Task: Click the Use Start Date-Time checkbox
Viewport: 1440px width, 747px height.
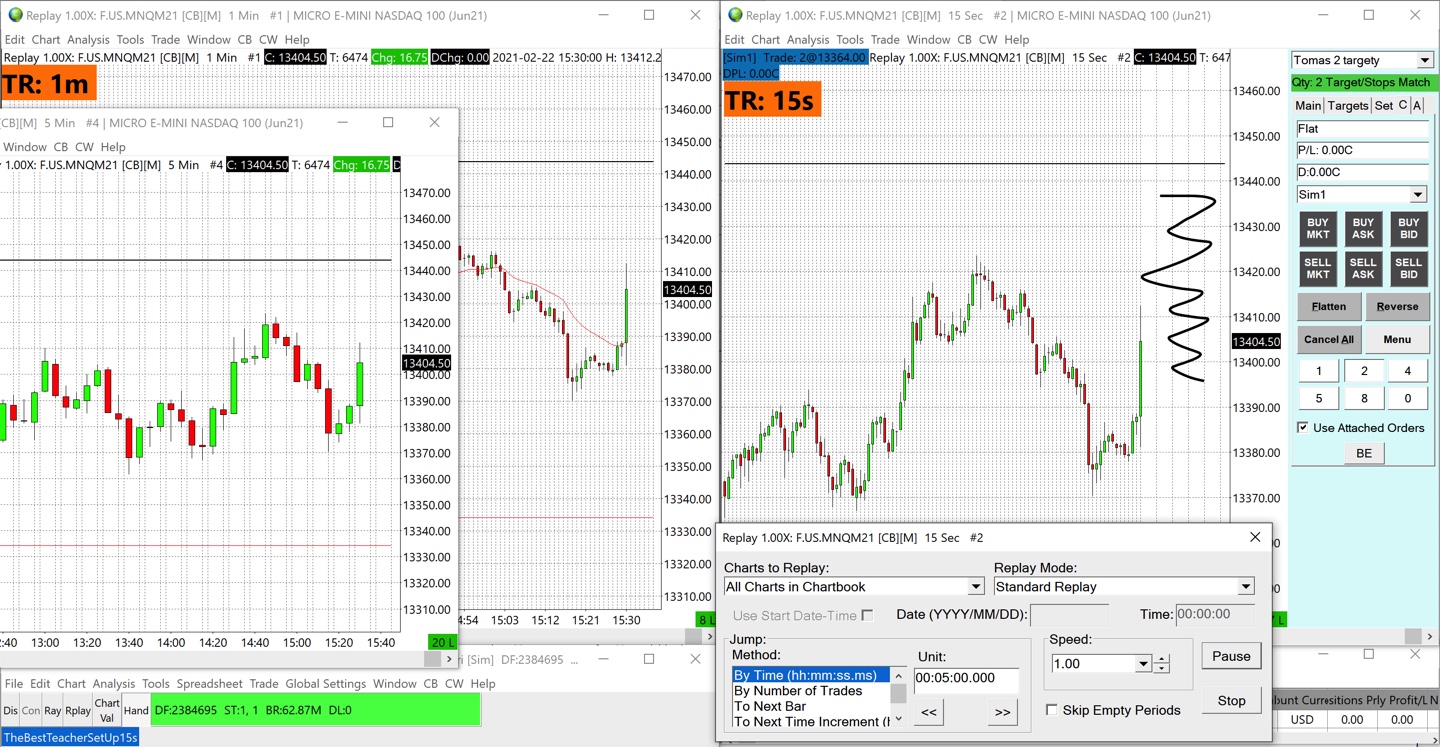Action: coord(867,615)
